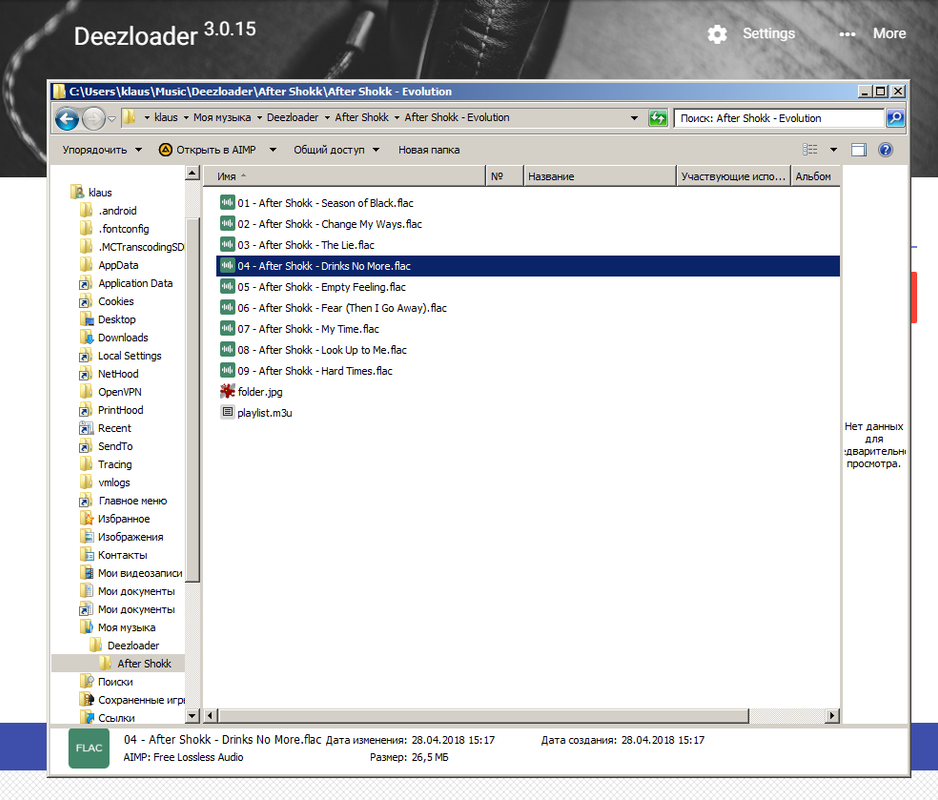Open the view options dropdown arrow
The image size is (938, 800).
(x=833, y=150)
